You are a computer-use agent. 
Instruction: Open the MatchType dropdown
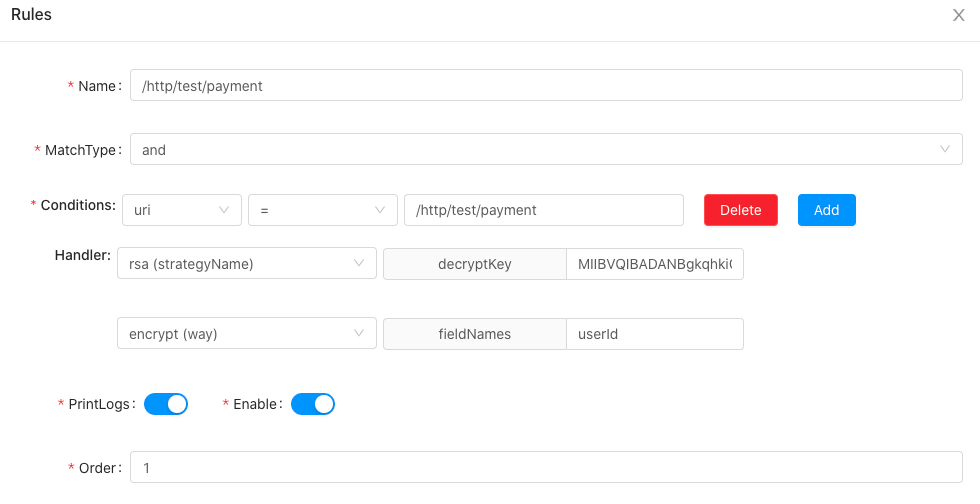tap(530, 150)
